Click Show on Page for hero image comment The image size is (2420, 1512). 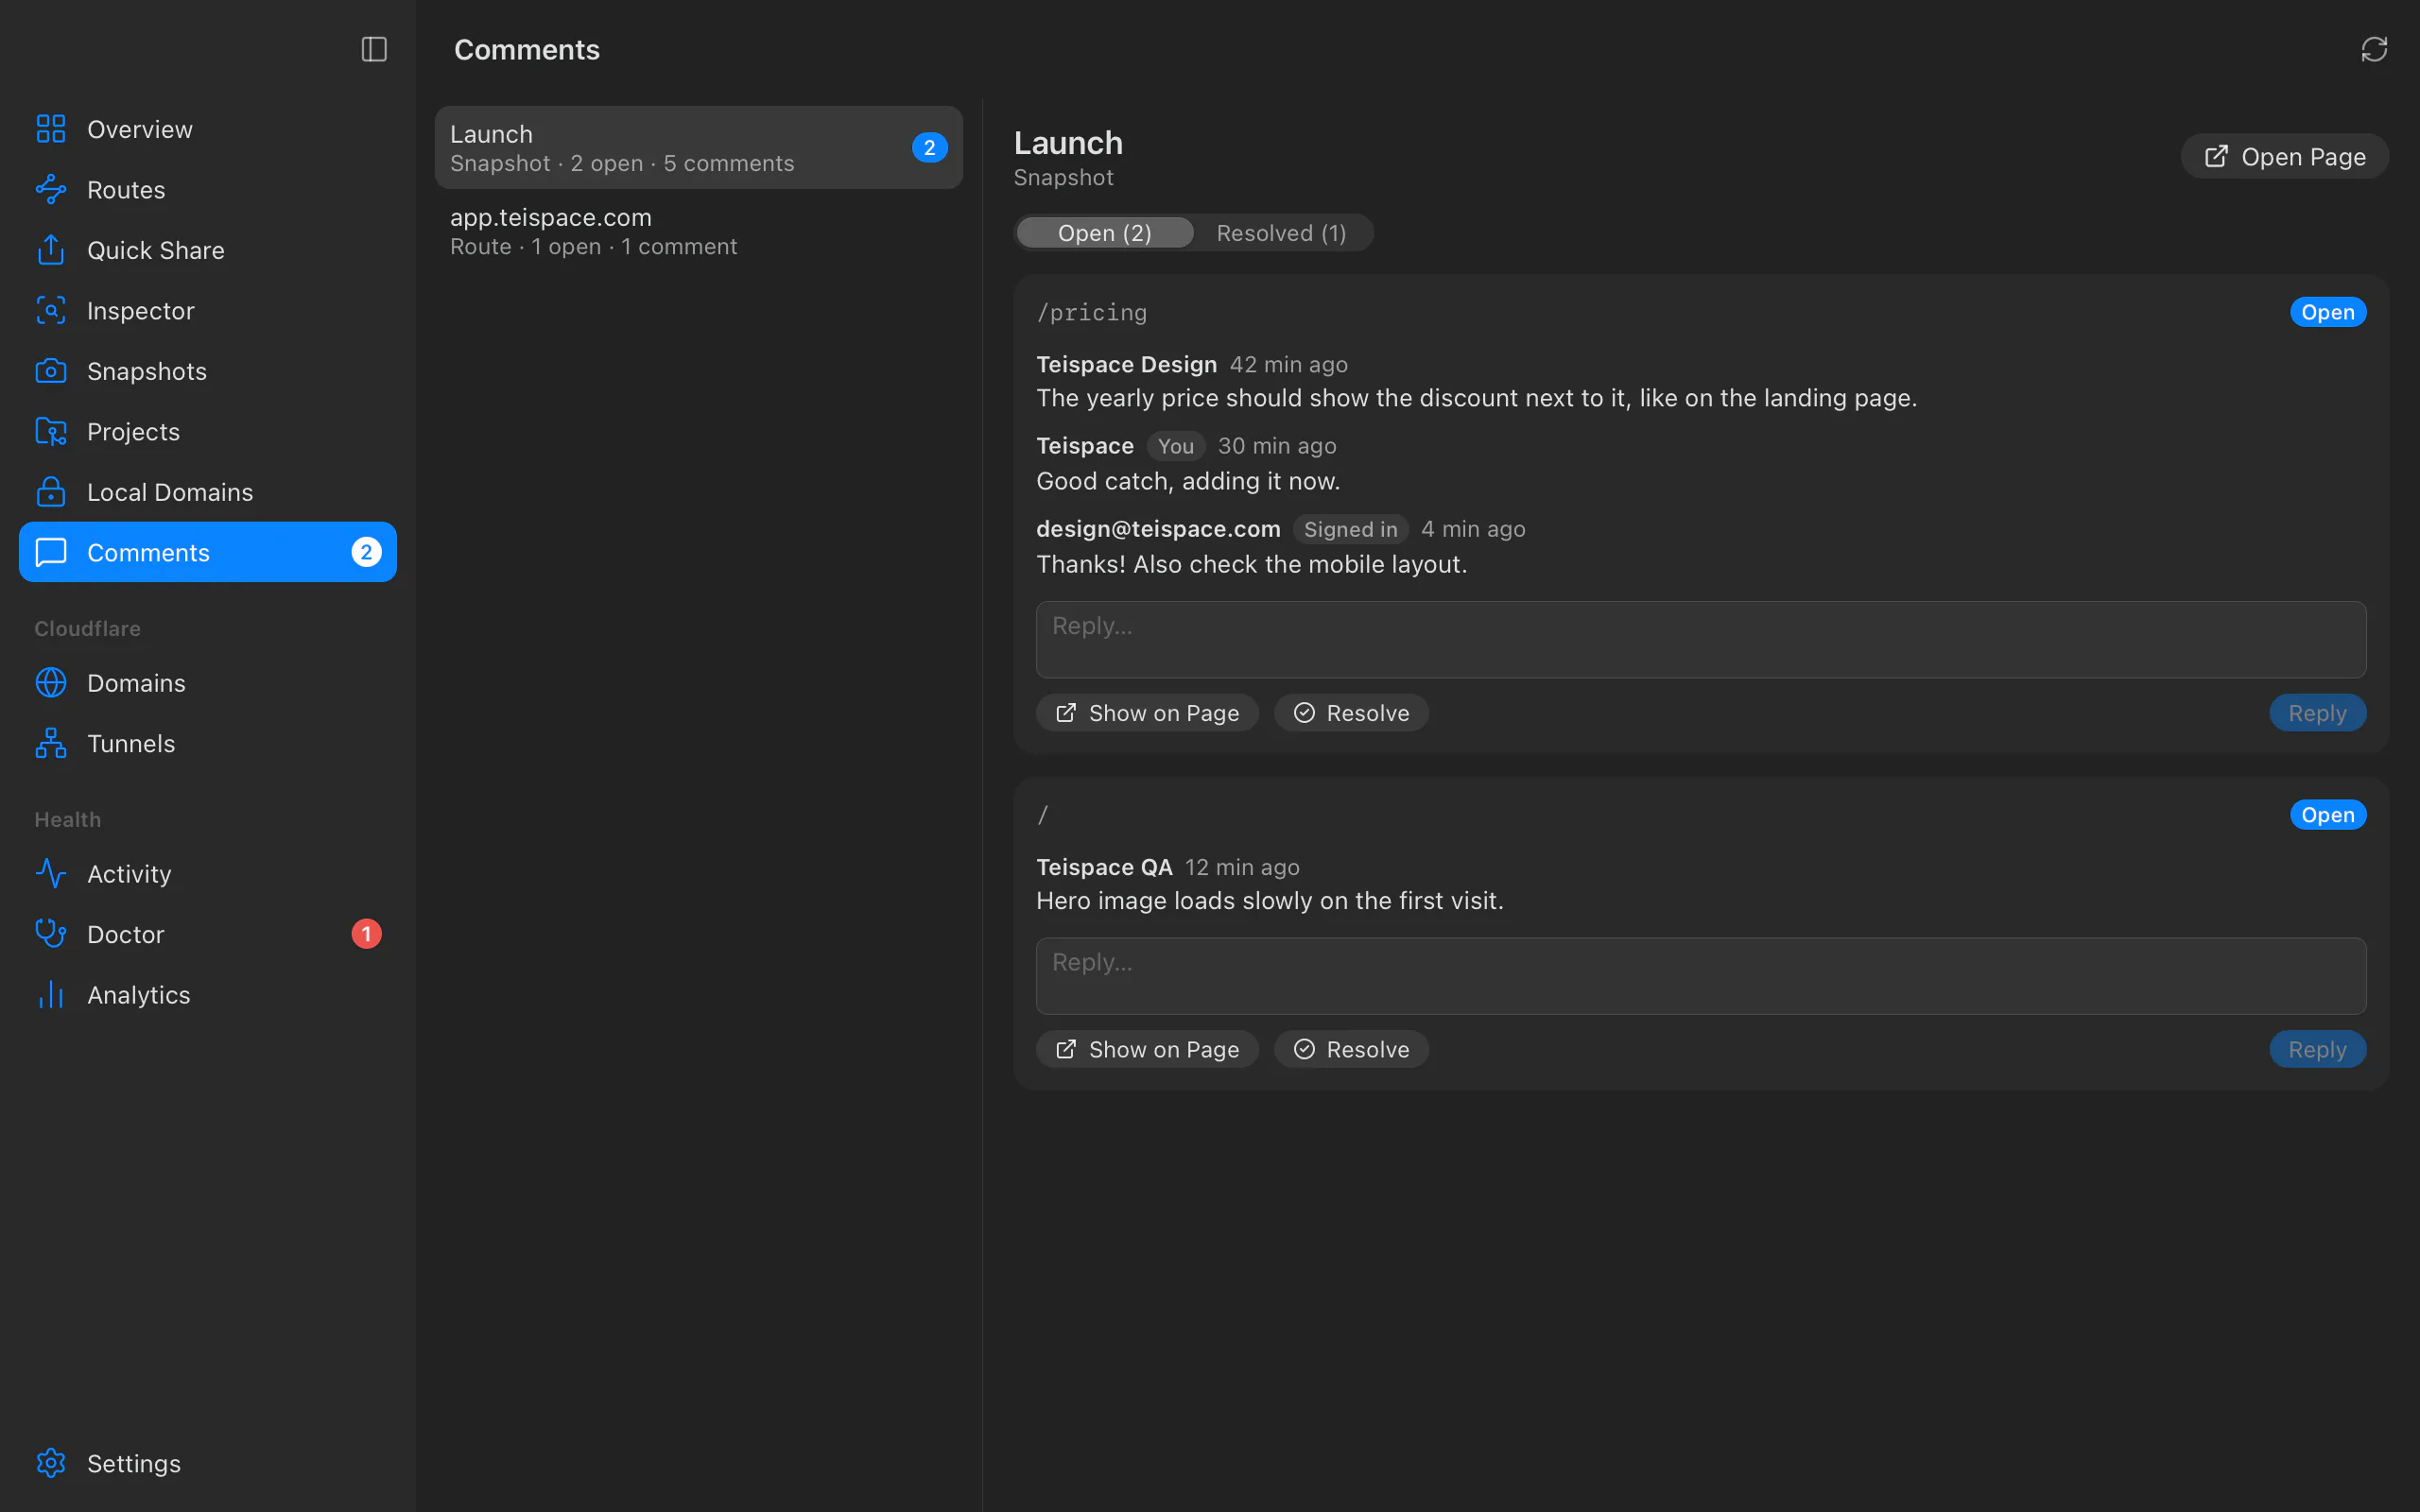tap(1147, 1049)
